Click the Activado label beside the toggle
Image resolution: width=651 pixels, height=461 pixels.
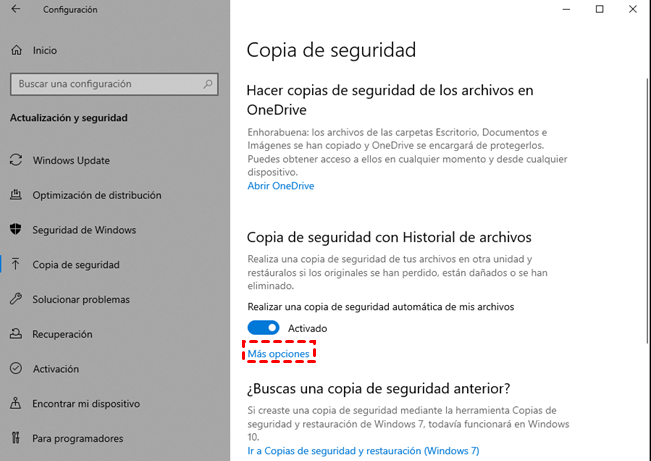point(307,328)
